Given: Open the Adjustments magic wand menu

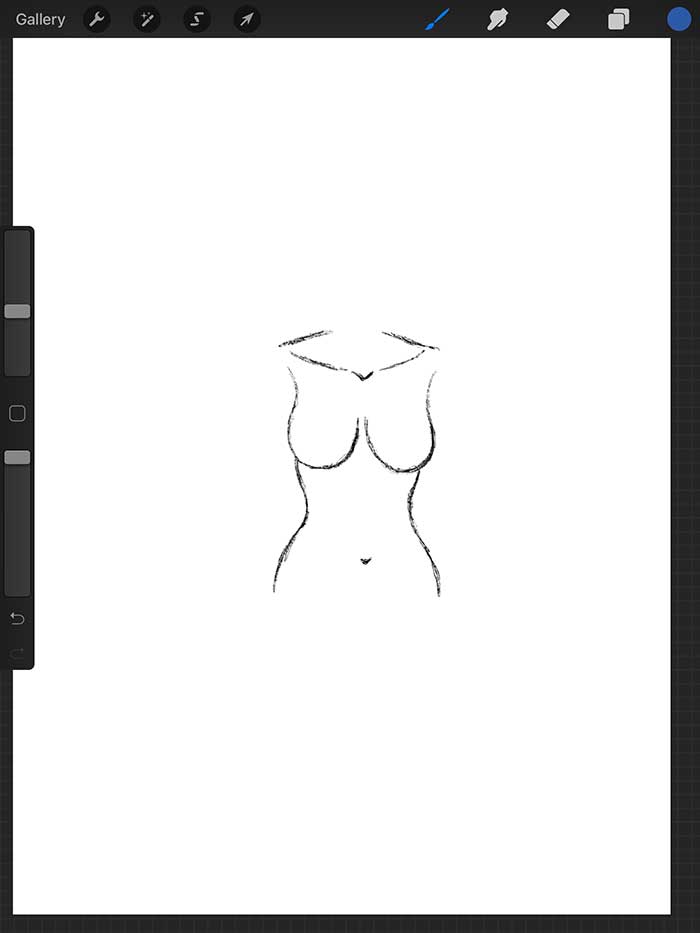Looking at the screenshot, I should [146, 20].
